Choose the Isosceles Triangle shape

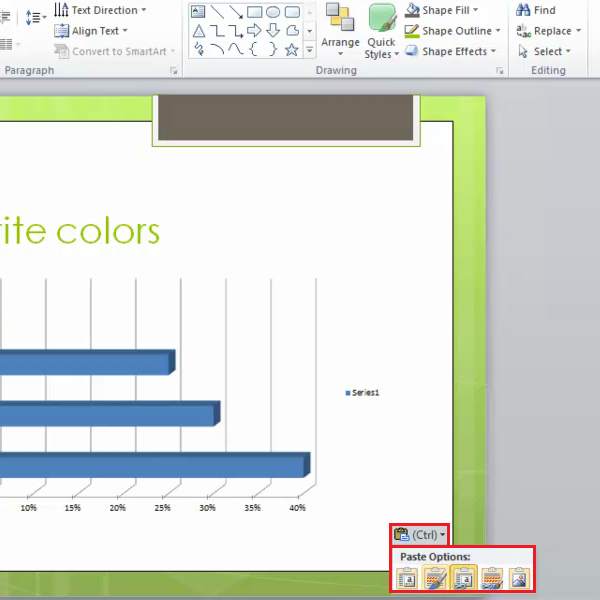pos(198,31)
